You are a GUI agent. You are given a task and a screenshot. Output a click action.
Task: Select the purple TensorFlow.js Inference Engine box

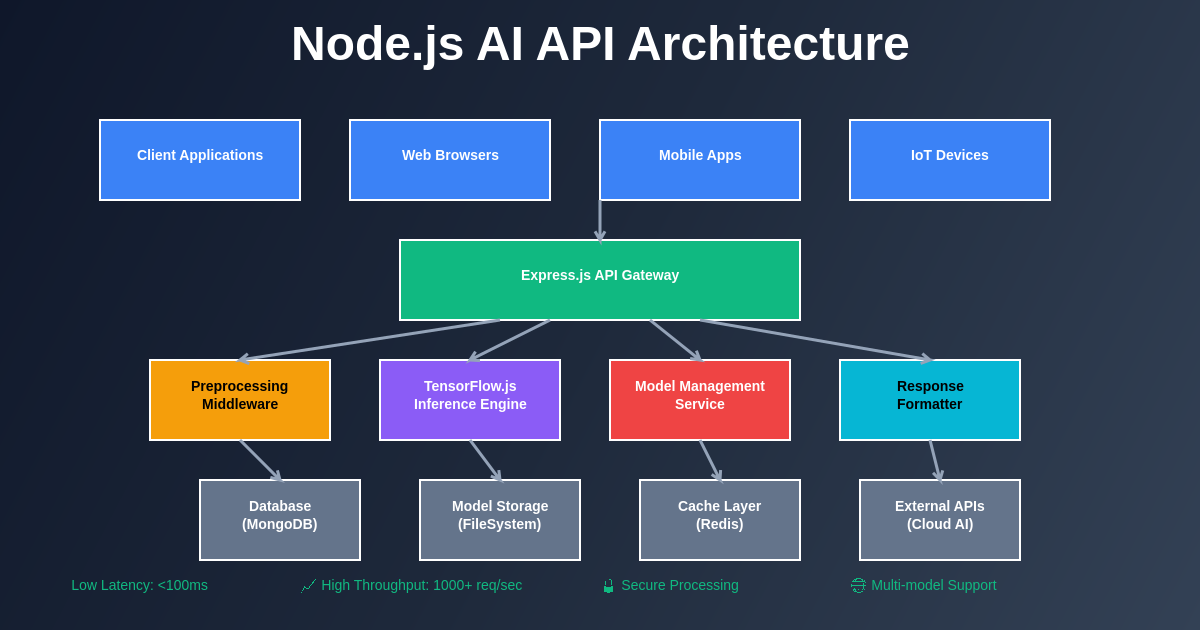click(470, 400)
